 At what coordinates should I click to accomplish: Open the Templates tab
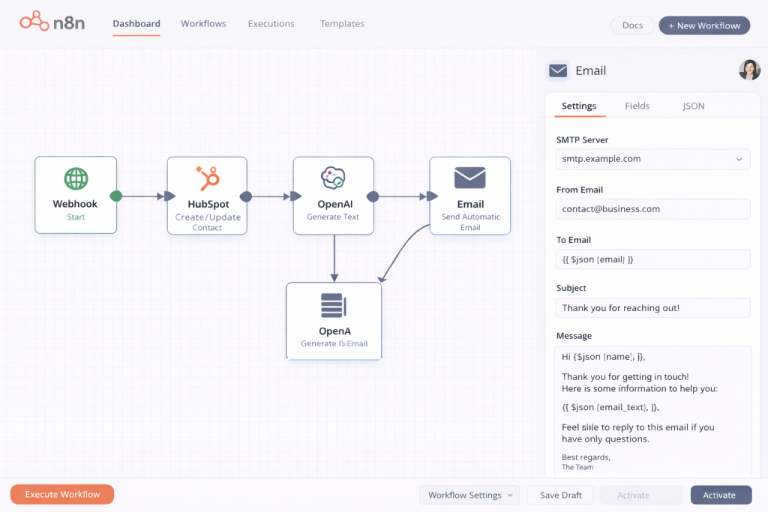(x=342, y=24)
